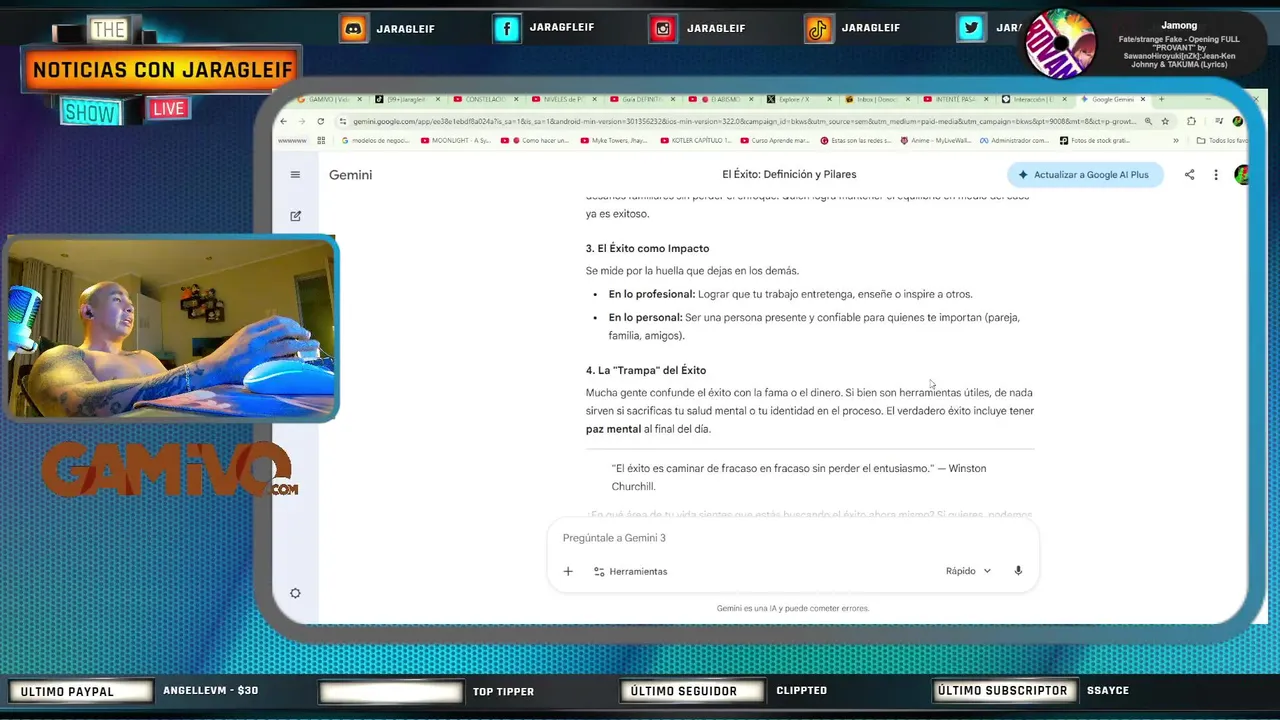Open the three-dot conversation options menu
The image size is (1280, 720).
click(x=1216, y=174)
